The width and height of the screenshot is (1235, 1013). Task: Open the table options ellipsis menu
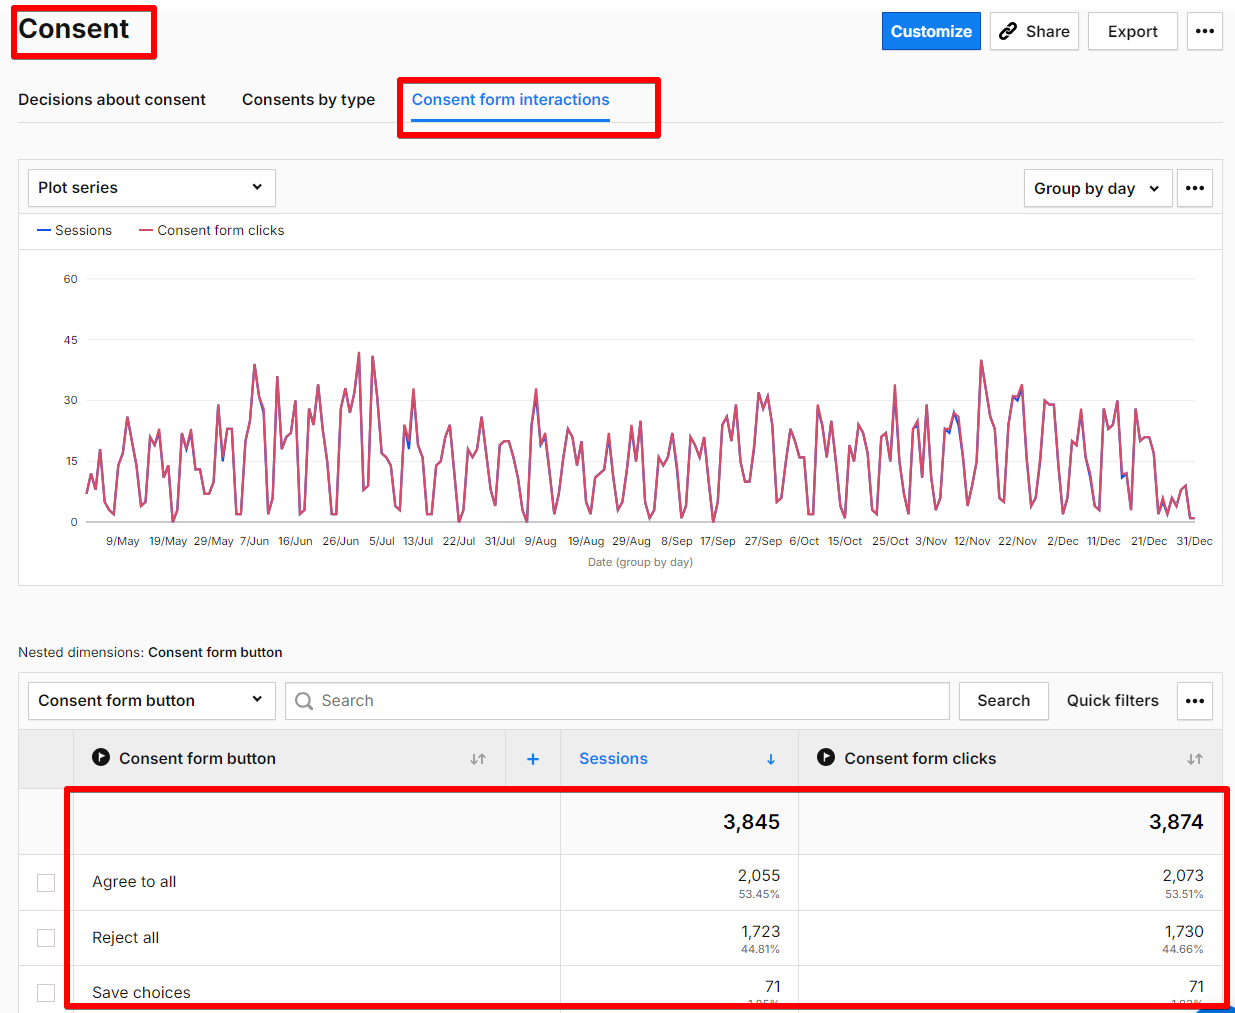point(1194,701)
